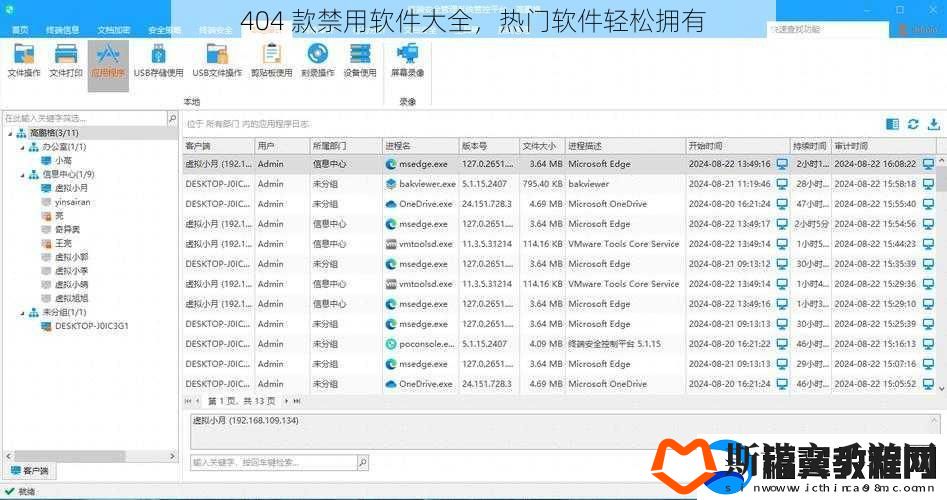Switch to the 安全策略 tab
This screenshot has width=947, height=500.
tap(164, 30)
